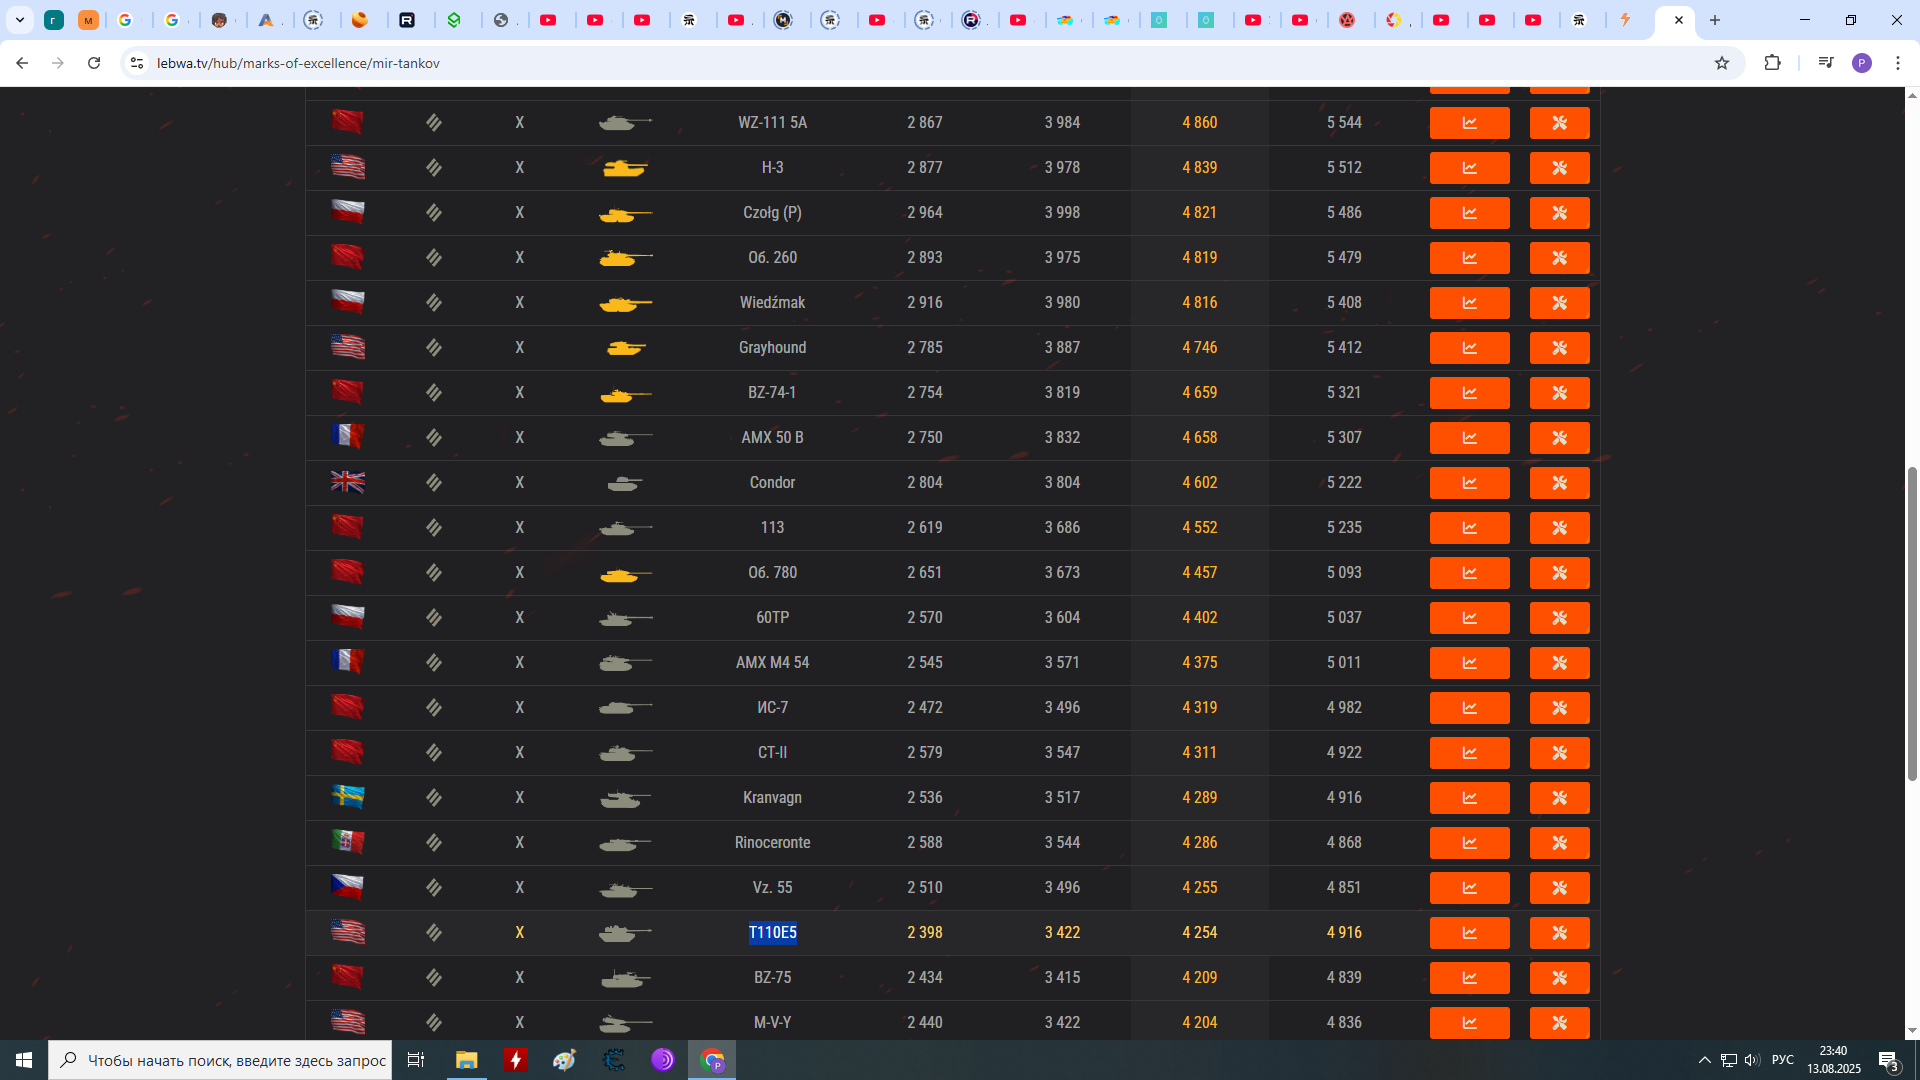Open the chart button for WZ-111 5A

tap(1469, 123)
